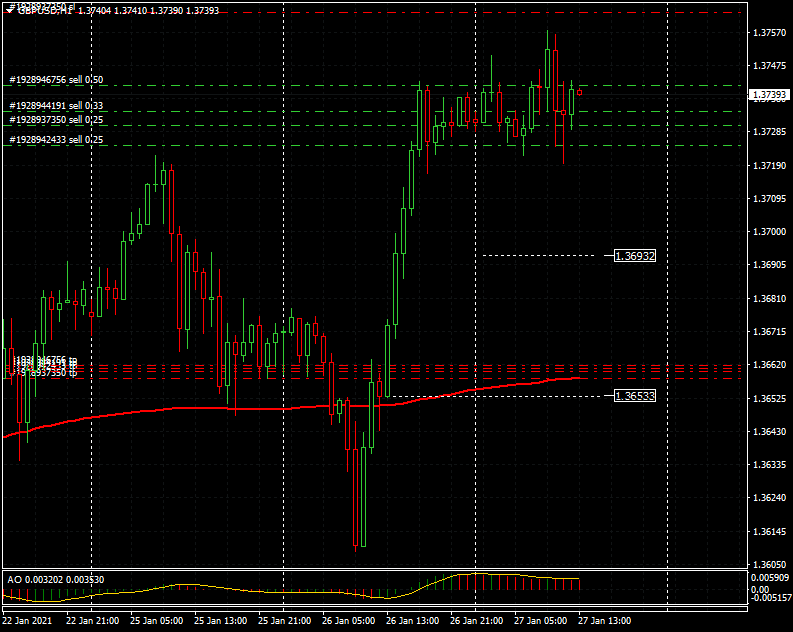Click the 1.36050 price axis value
The image size is (793, 632).
(x=770, y=565)
